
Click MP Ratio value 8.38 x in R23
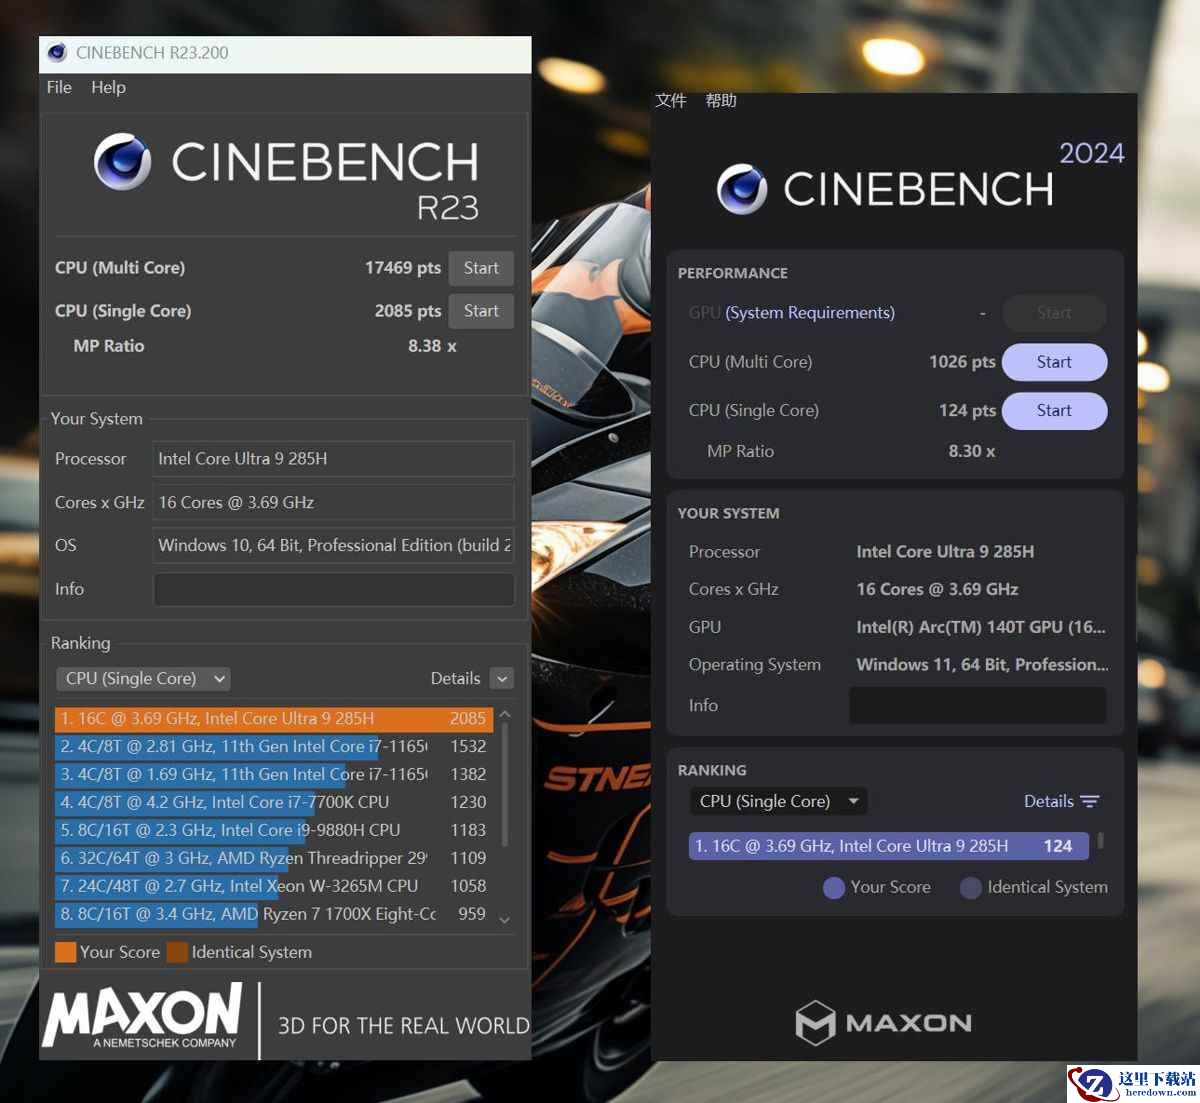pos(432,346)
